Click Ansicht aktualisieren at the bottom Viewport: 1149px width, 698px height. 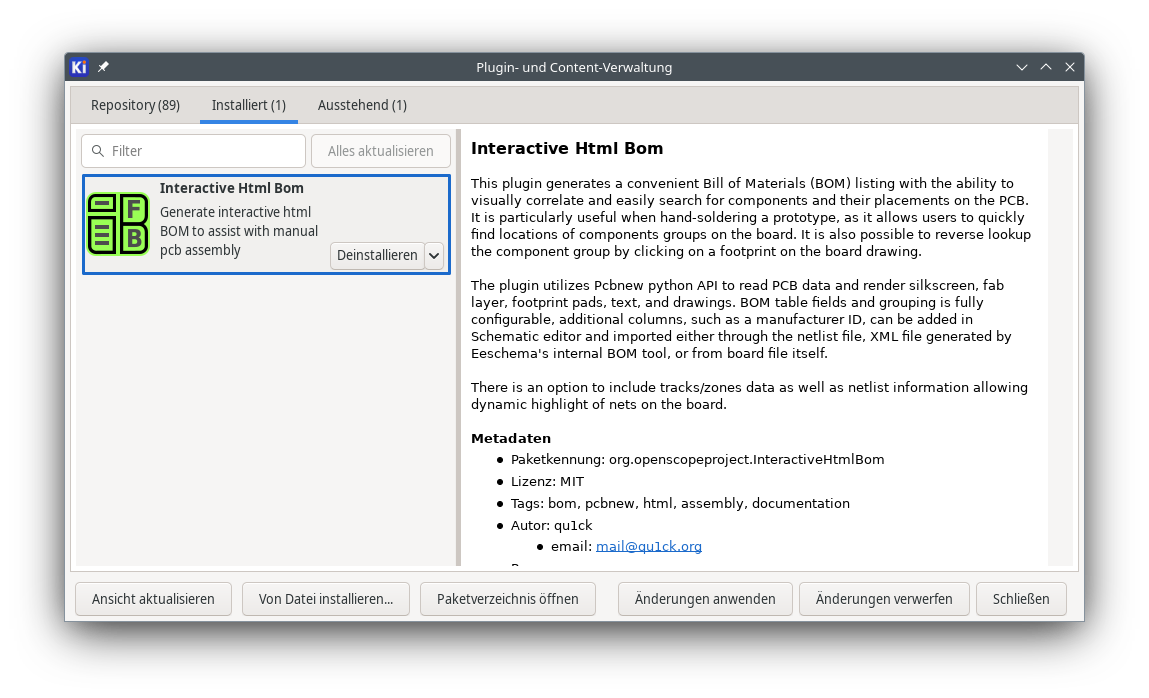pyautogui.click(x=153, y=599)
